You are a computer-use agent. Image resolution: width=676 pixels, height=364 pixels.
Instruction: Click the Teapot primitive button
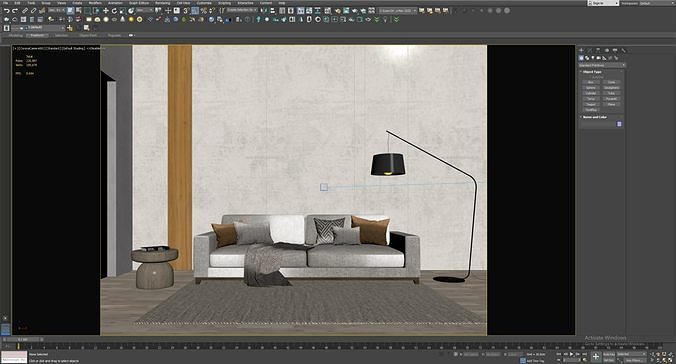(591, 104)
